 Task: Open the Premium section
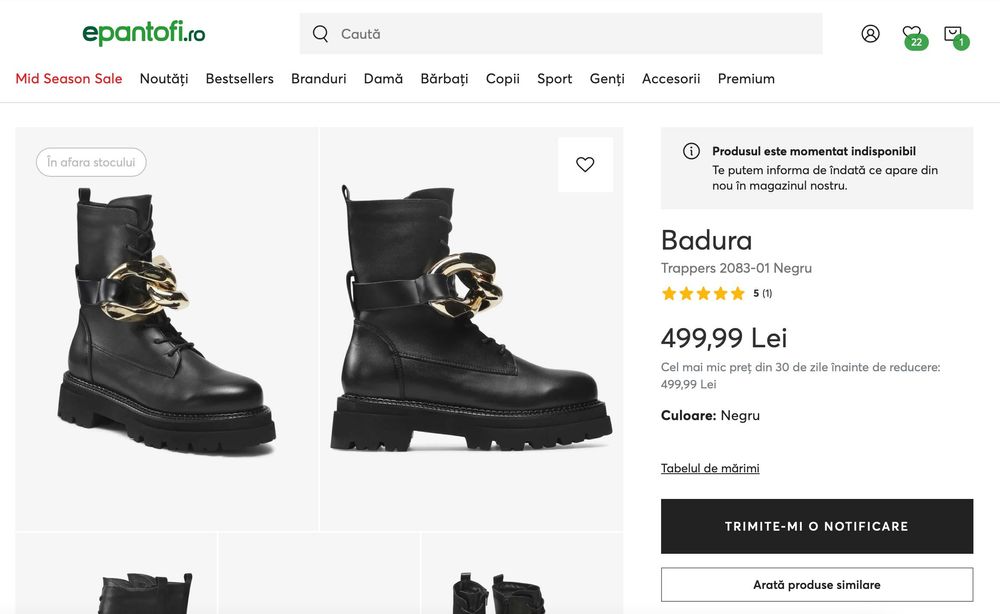click(x=746, y=79)
